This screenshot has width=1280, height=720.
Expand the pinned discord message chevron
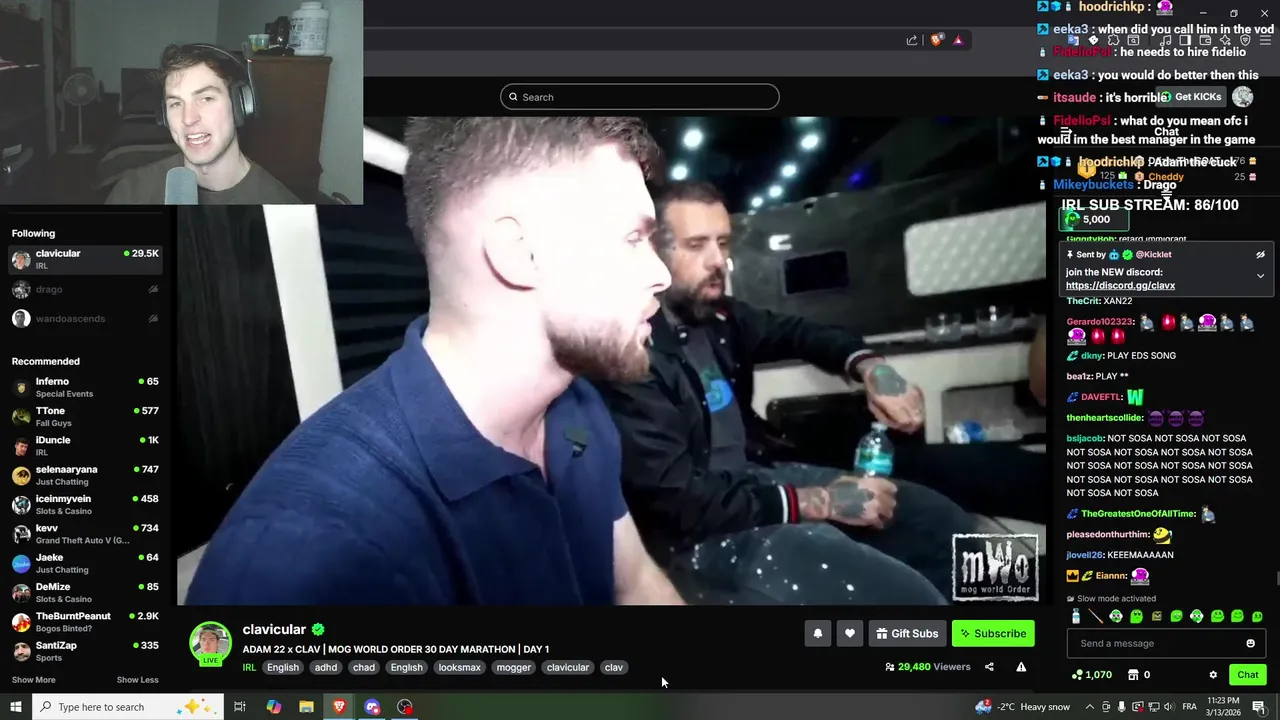click(x=1260, y=276)
